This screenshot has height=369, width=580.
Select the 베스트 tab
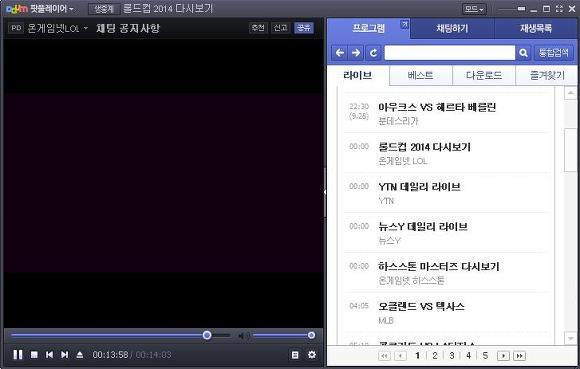(421, 75)
